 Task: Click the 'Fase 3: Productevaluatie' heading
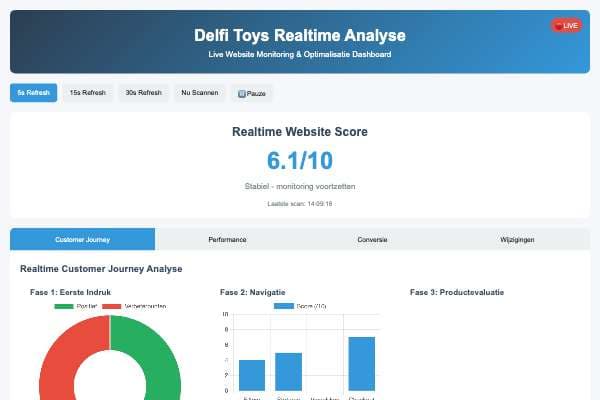(457, 292)
